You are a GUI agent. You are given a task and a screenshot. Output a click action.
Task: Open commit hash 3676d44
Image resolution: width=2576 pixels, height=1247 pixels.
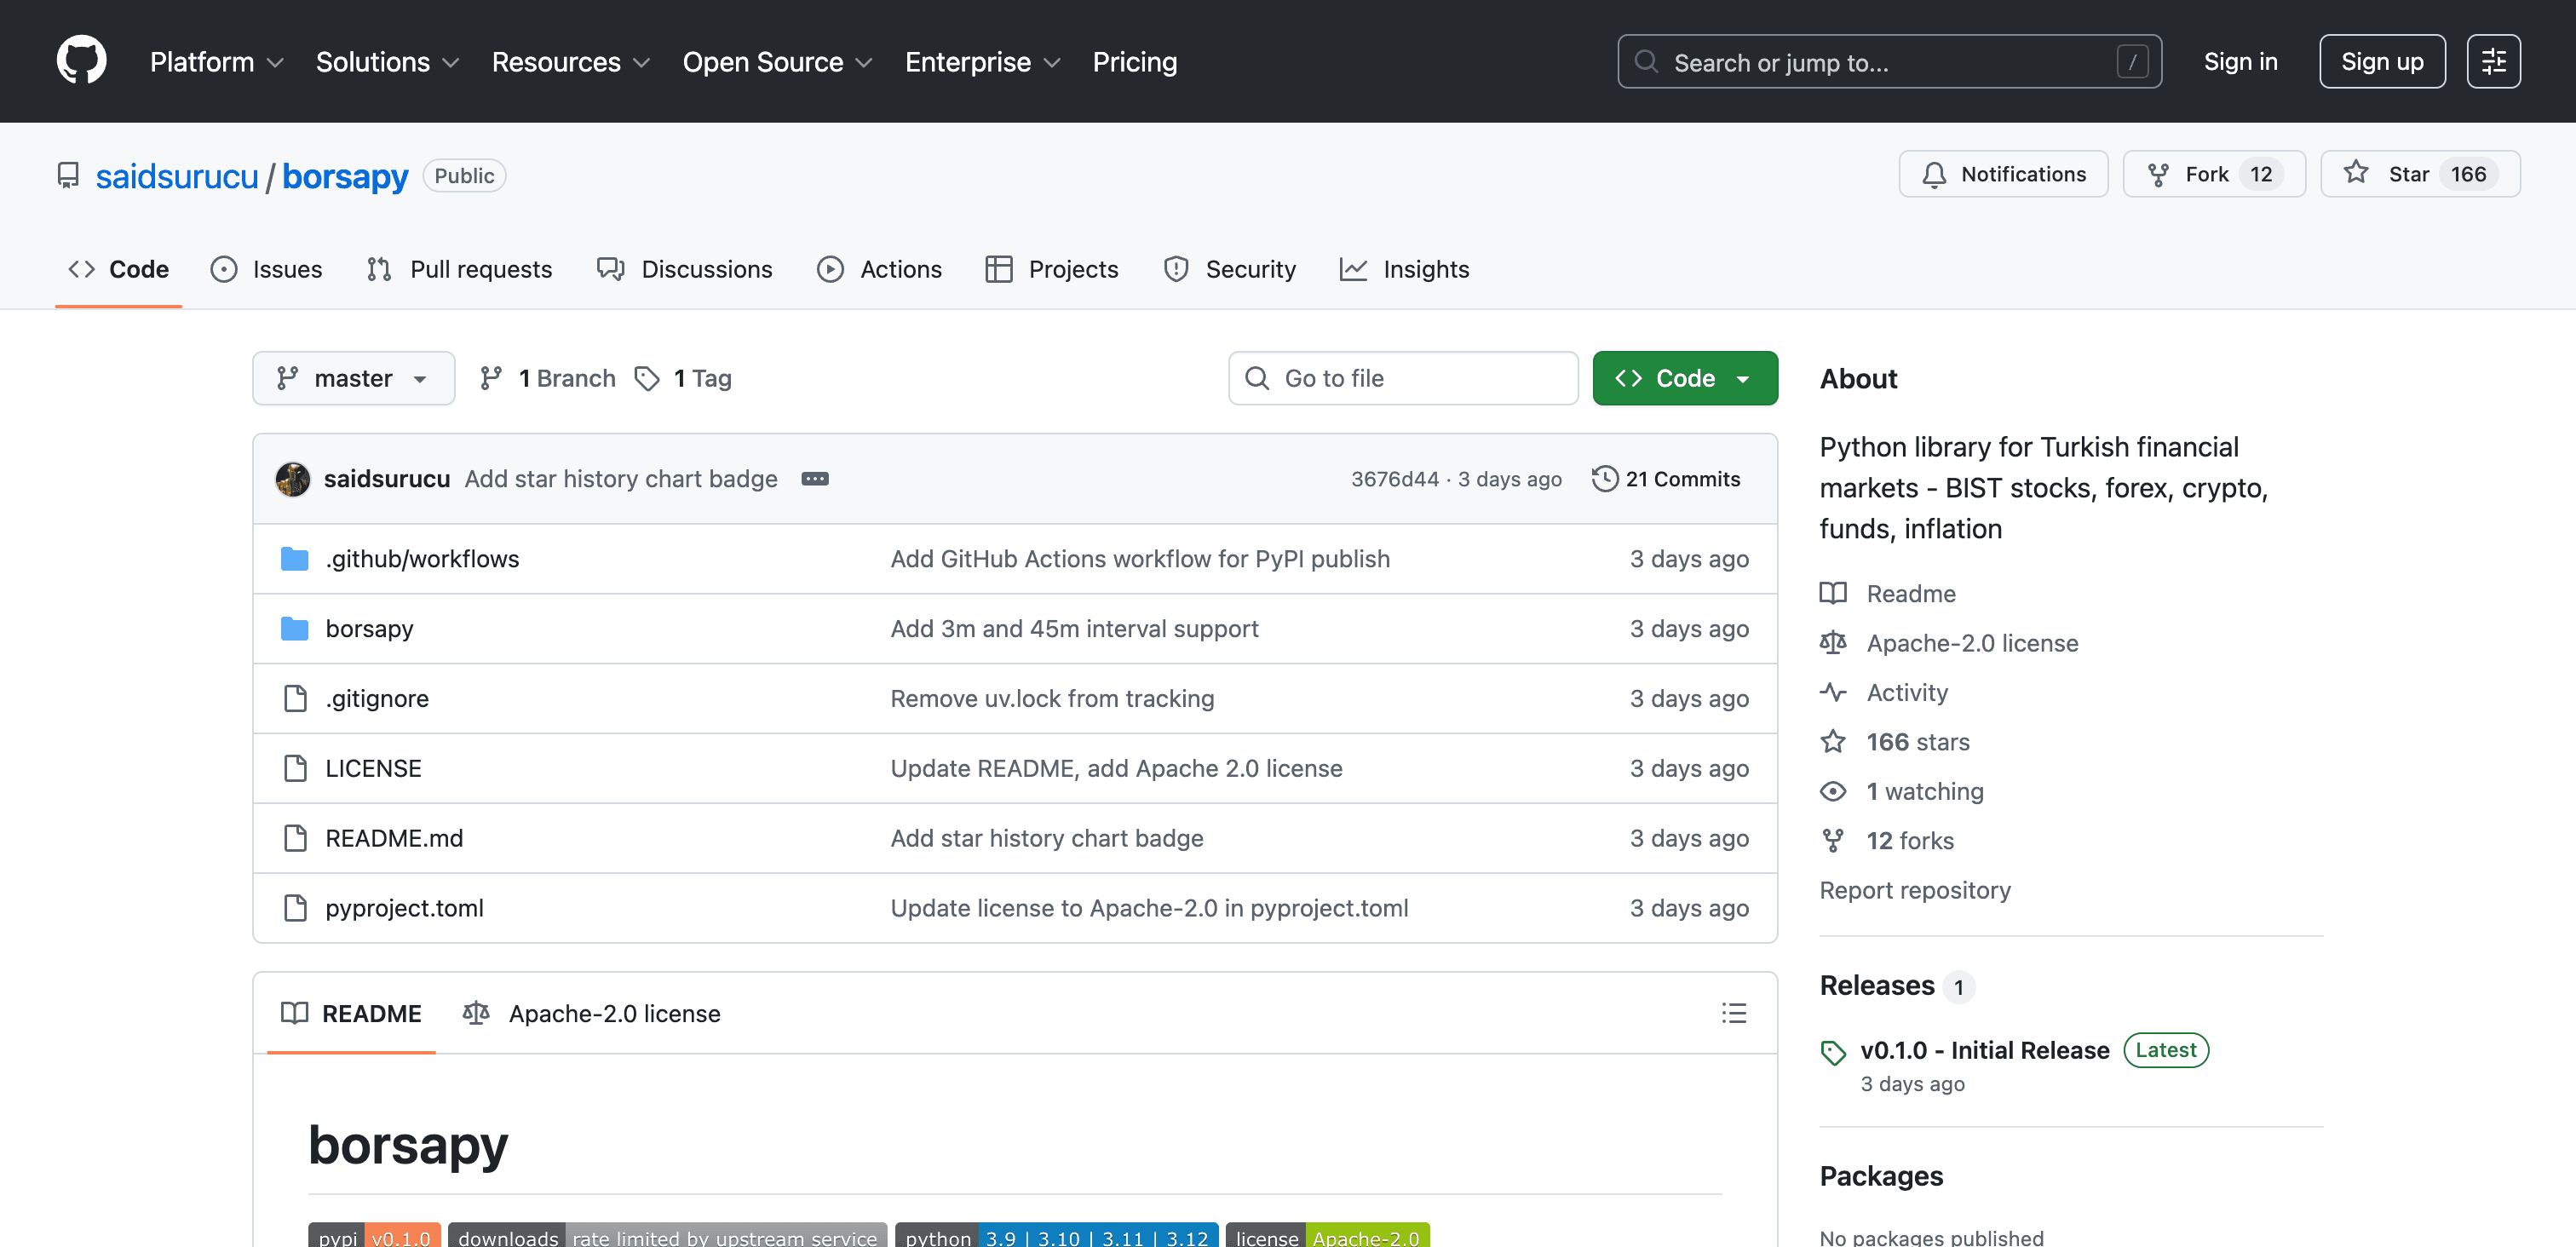pos(1395,479)
